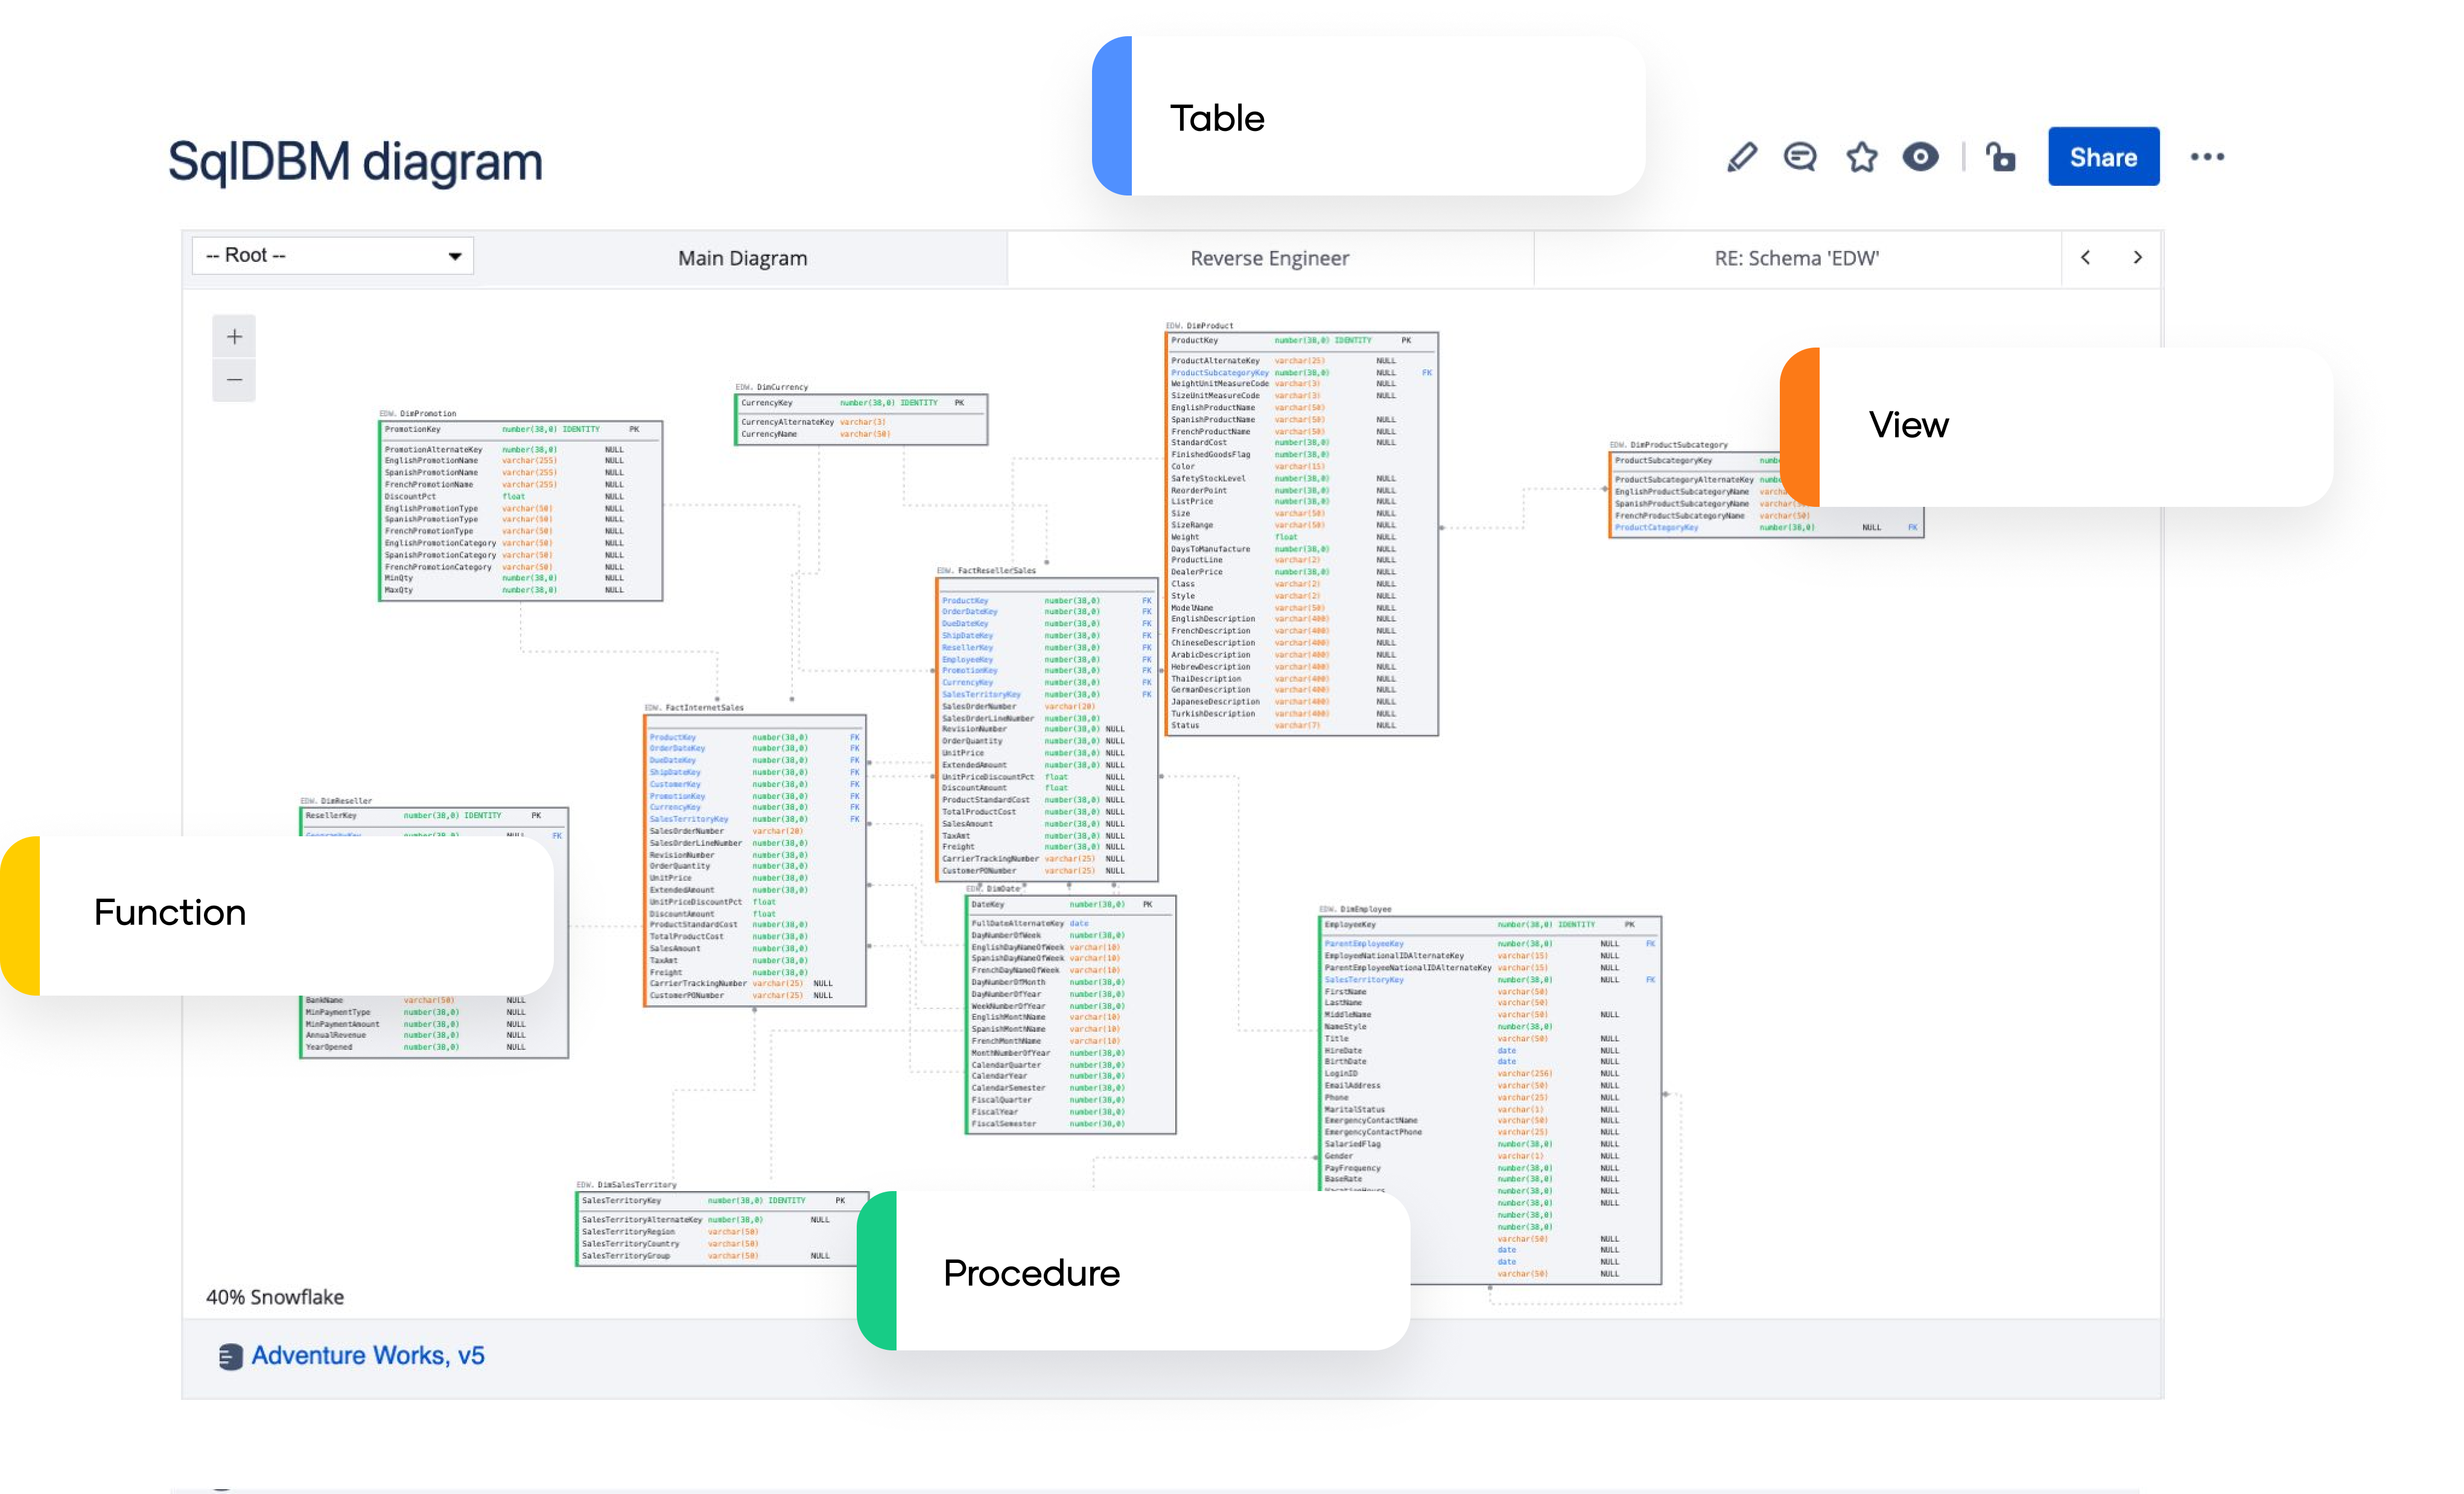Open the Reverse Engineer tab
Viewport: 2464px width, 1494px height.
[1269, 258]
